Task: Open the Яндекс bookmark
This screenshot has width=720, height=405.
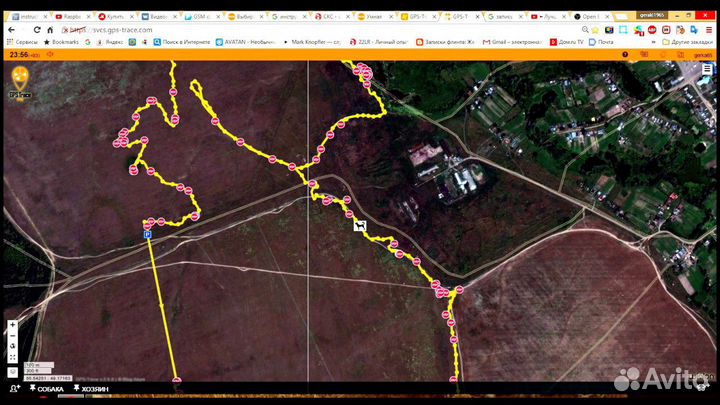Action: coord(110,42)
